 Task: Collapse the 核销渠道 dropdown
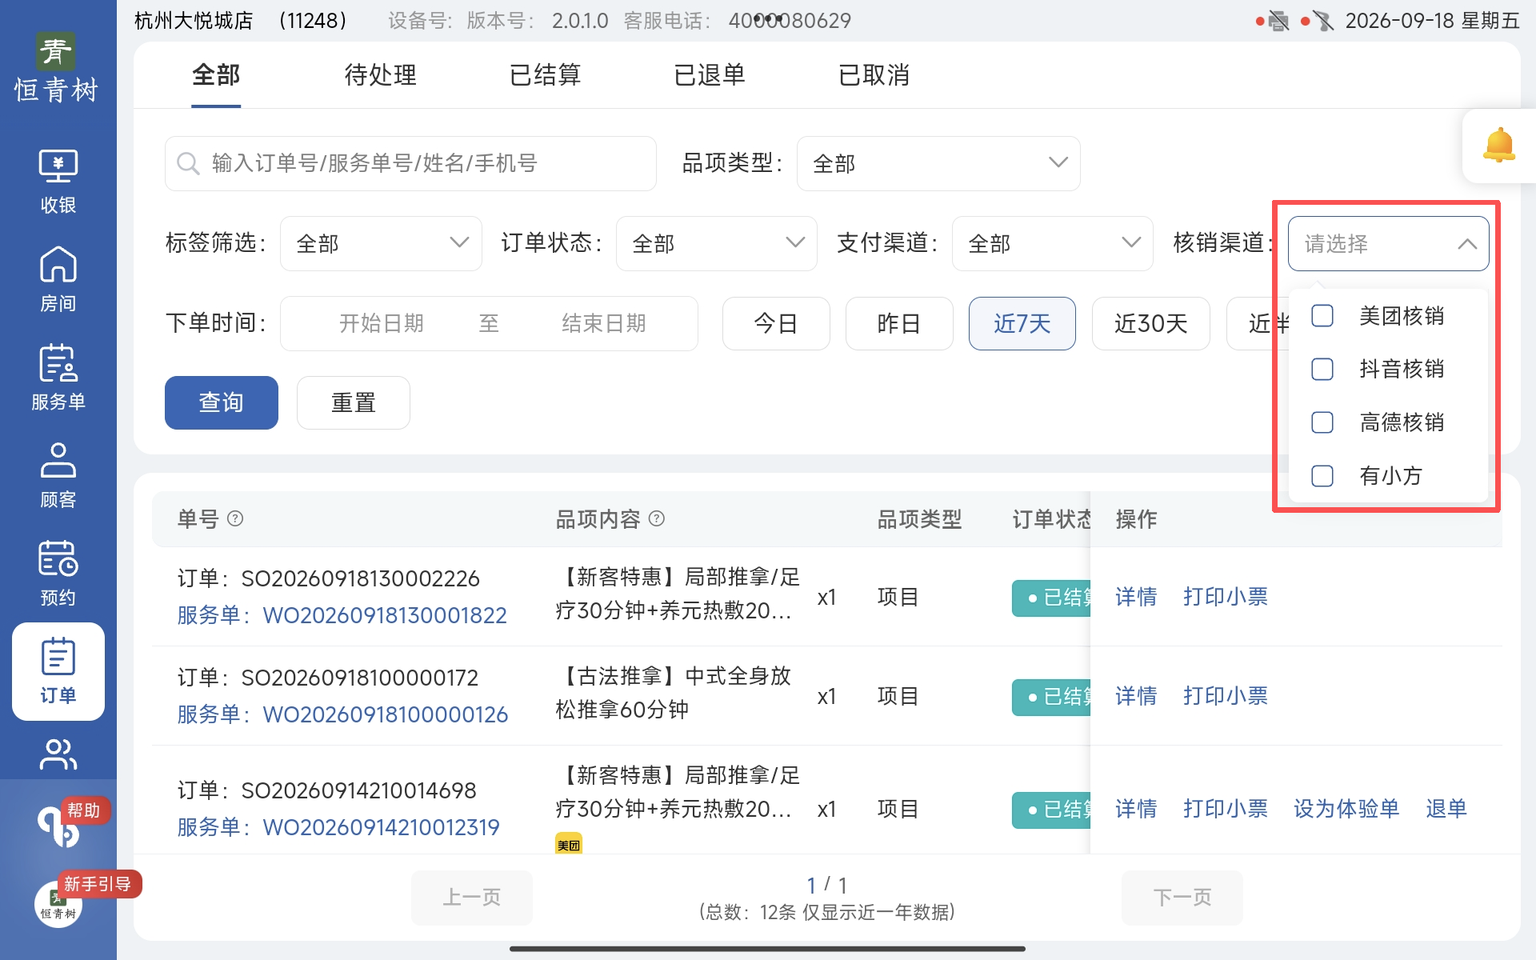coord(1388,243)
